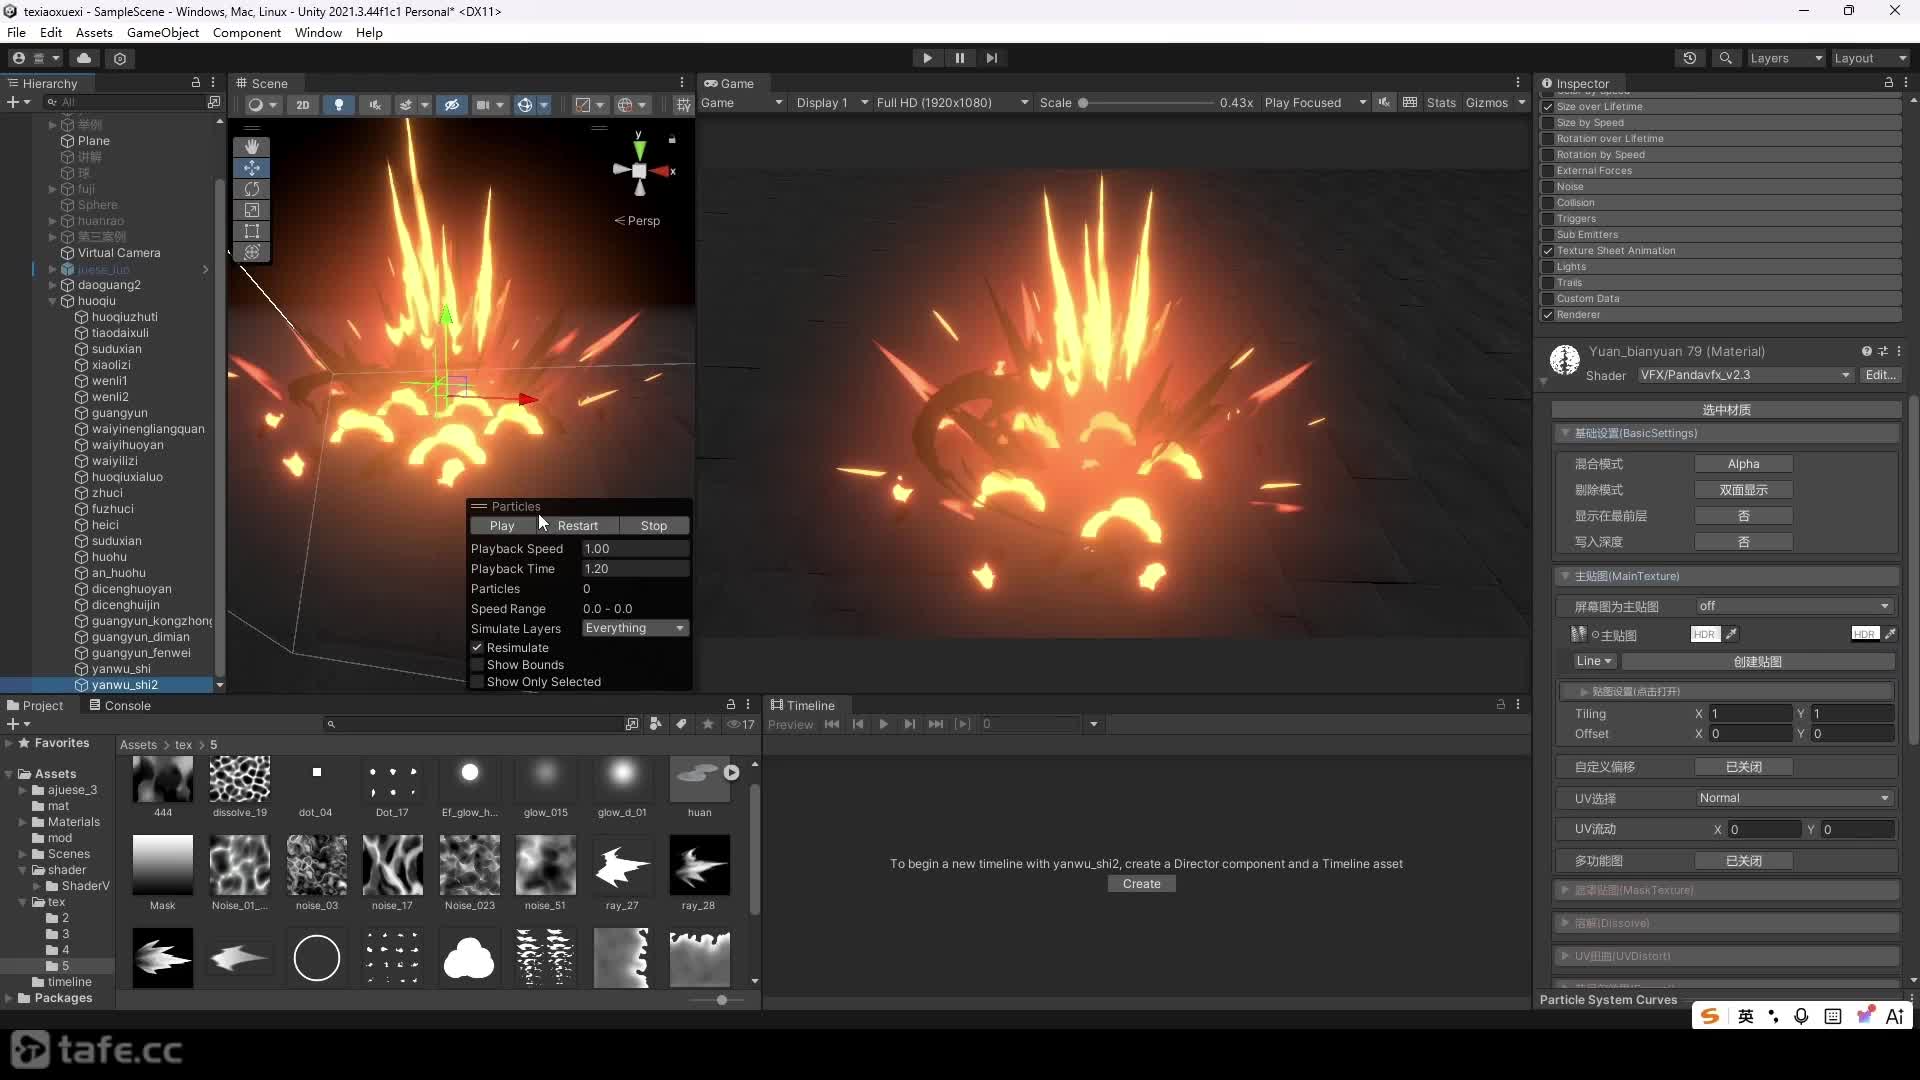The height and width of the screenshot is (1080, 1920).
Task: Lock the Inspector panel
Action: coord(1889,83)
